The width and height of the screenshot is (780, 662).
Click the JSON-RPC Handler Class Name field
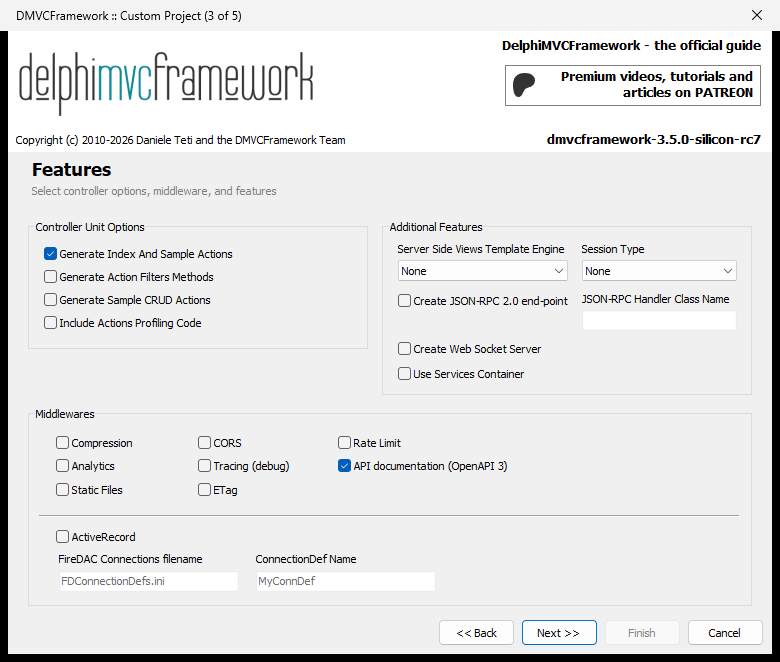[x=659, y=320]
